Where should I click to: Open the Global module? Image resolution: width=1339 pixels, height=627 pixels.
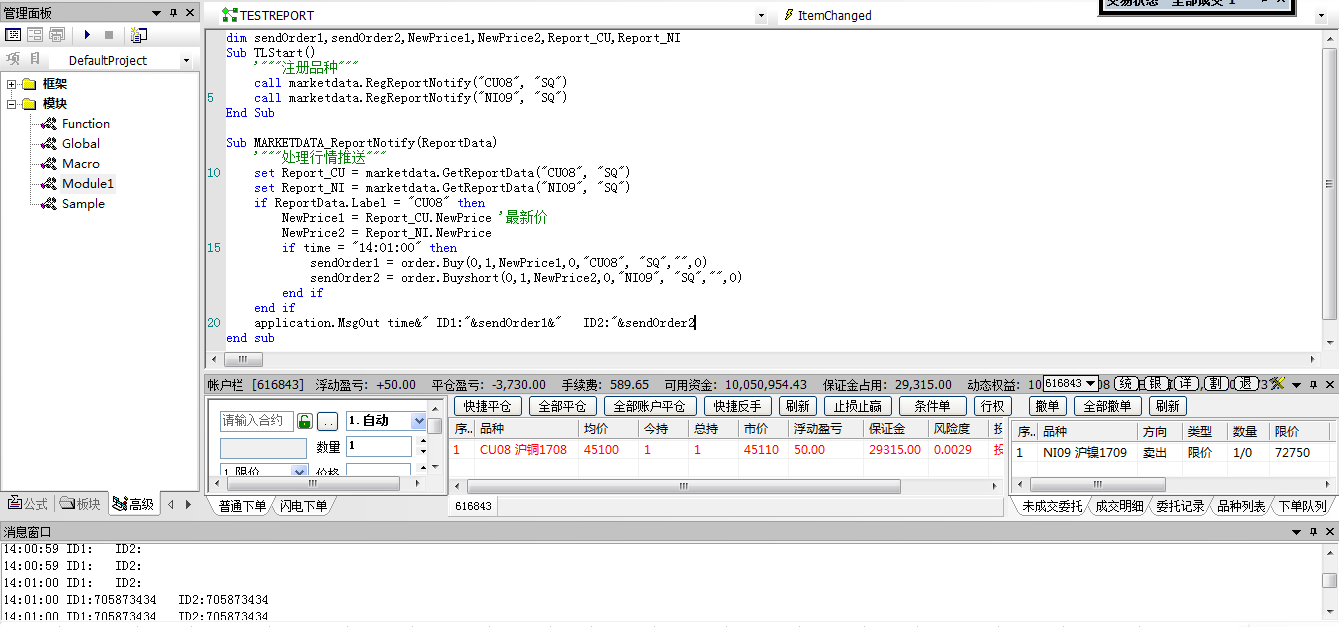[81, 144]
